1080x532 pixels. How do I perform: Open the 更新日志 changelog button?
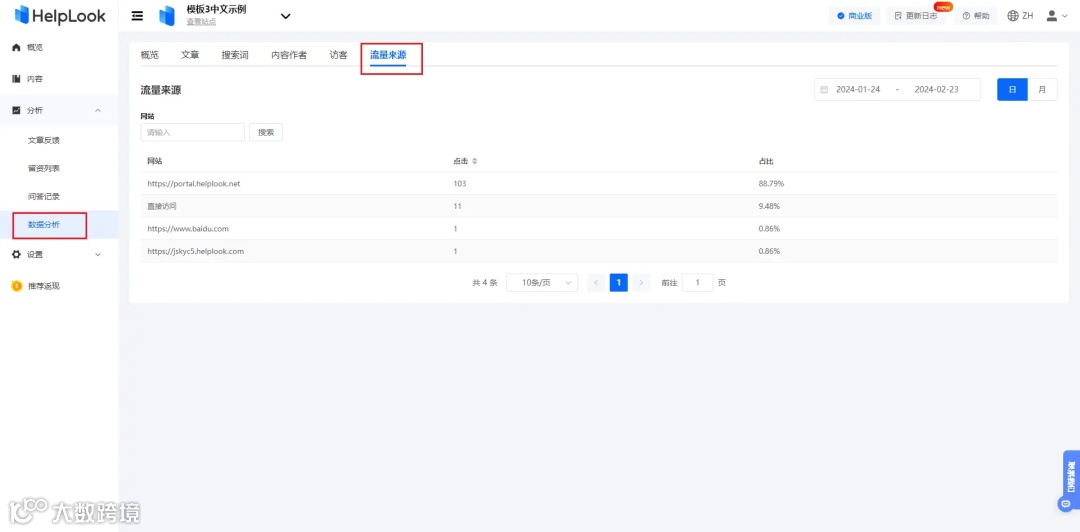click(x=915, y=16)
